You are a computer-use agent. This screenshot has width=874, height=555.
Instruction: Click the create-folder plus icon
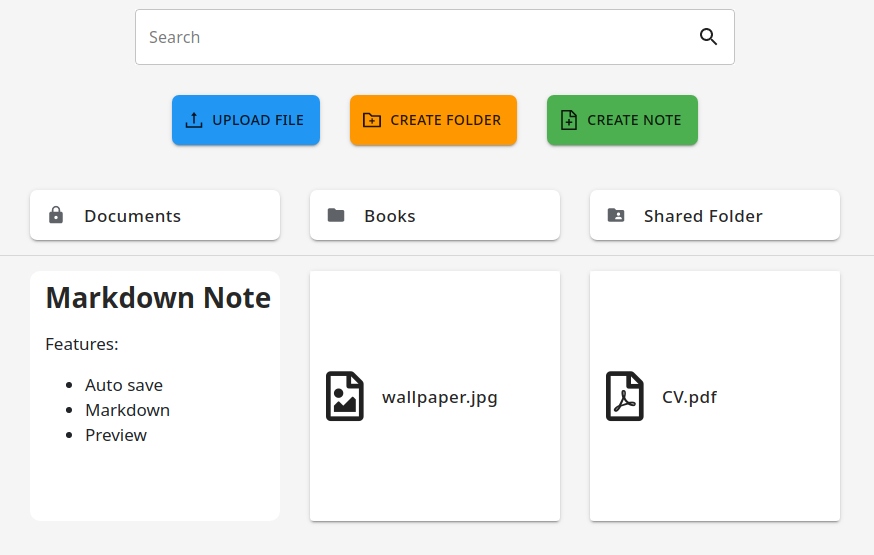[372, 120]
